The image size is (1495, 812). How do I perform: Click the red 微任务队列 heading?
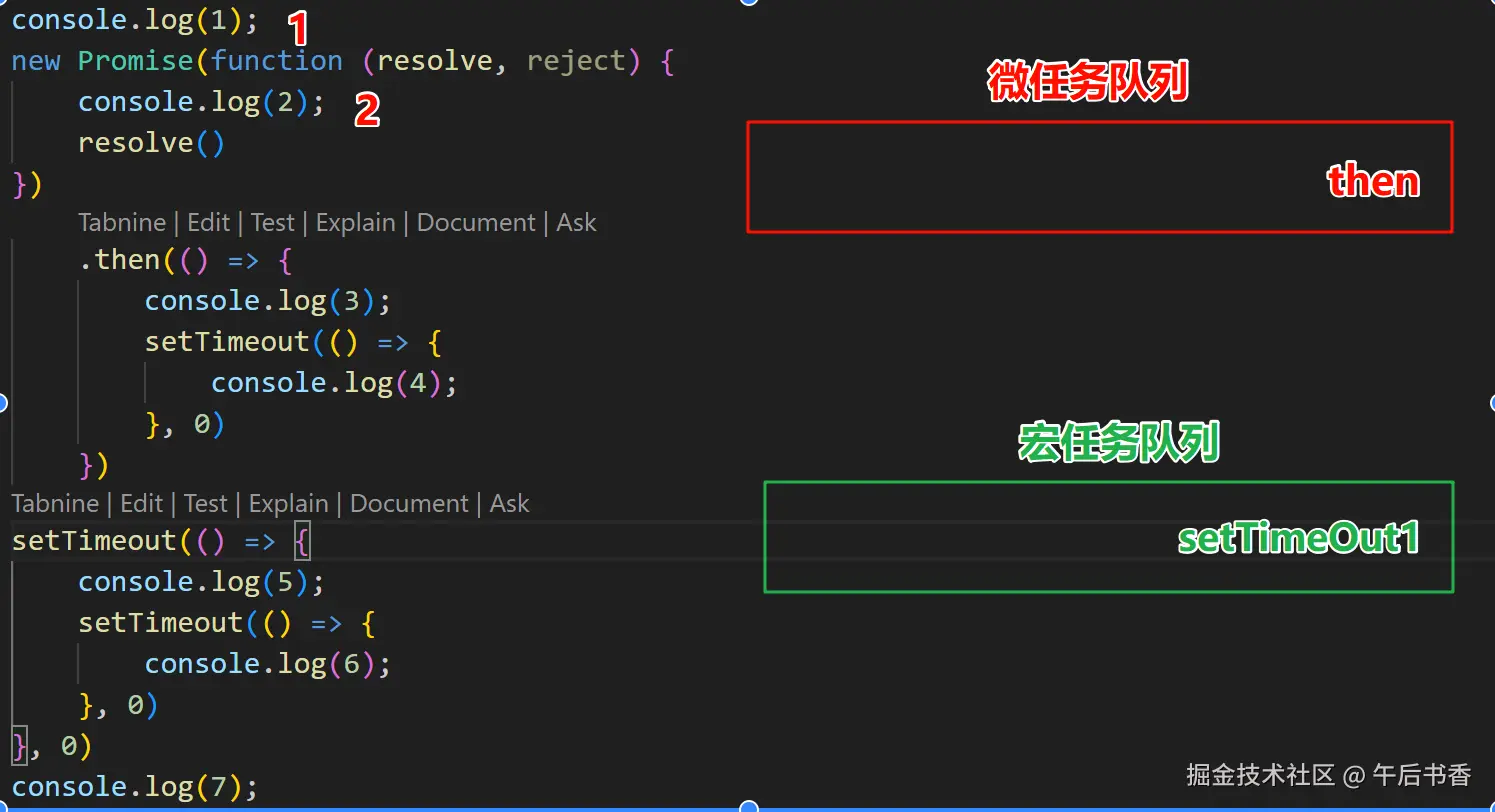[x=1087, y=80]
